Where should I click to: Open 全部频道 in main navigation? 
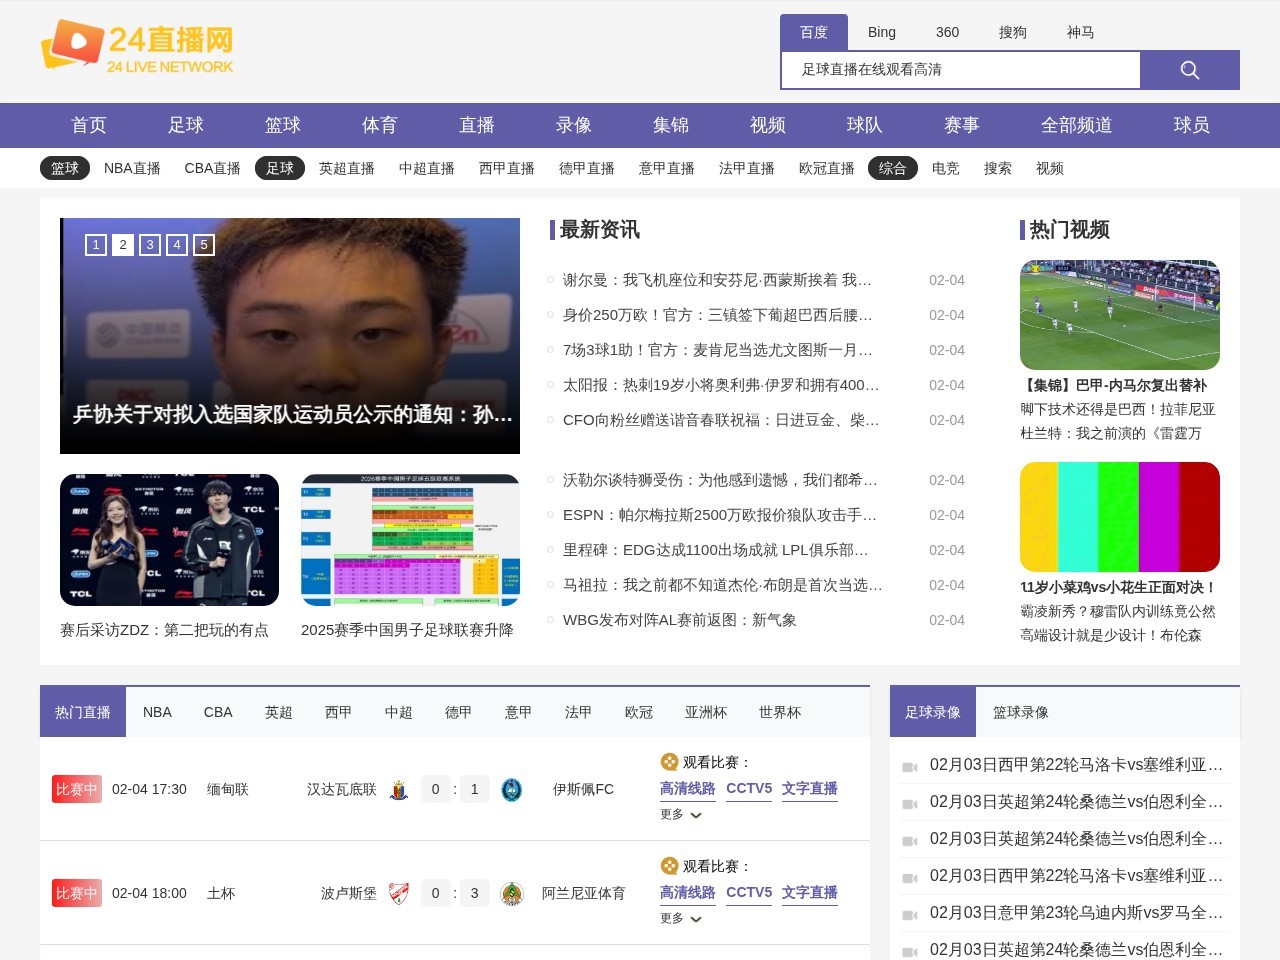click(x=1077, y=125)
